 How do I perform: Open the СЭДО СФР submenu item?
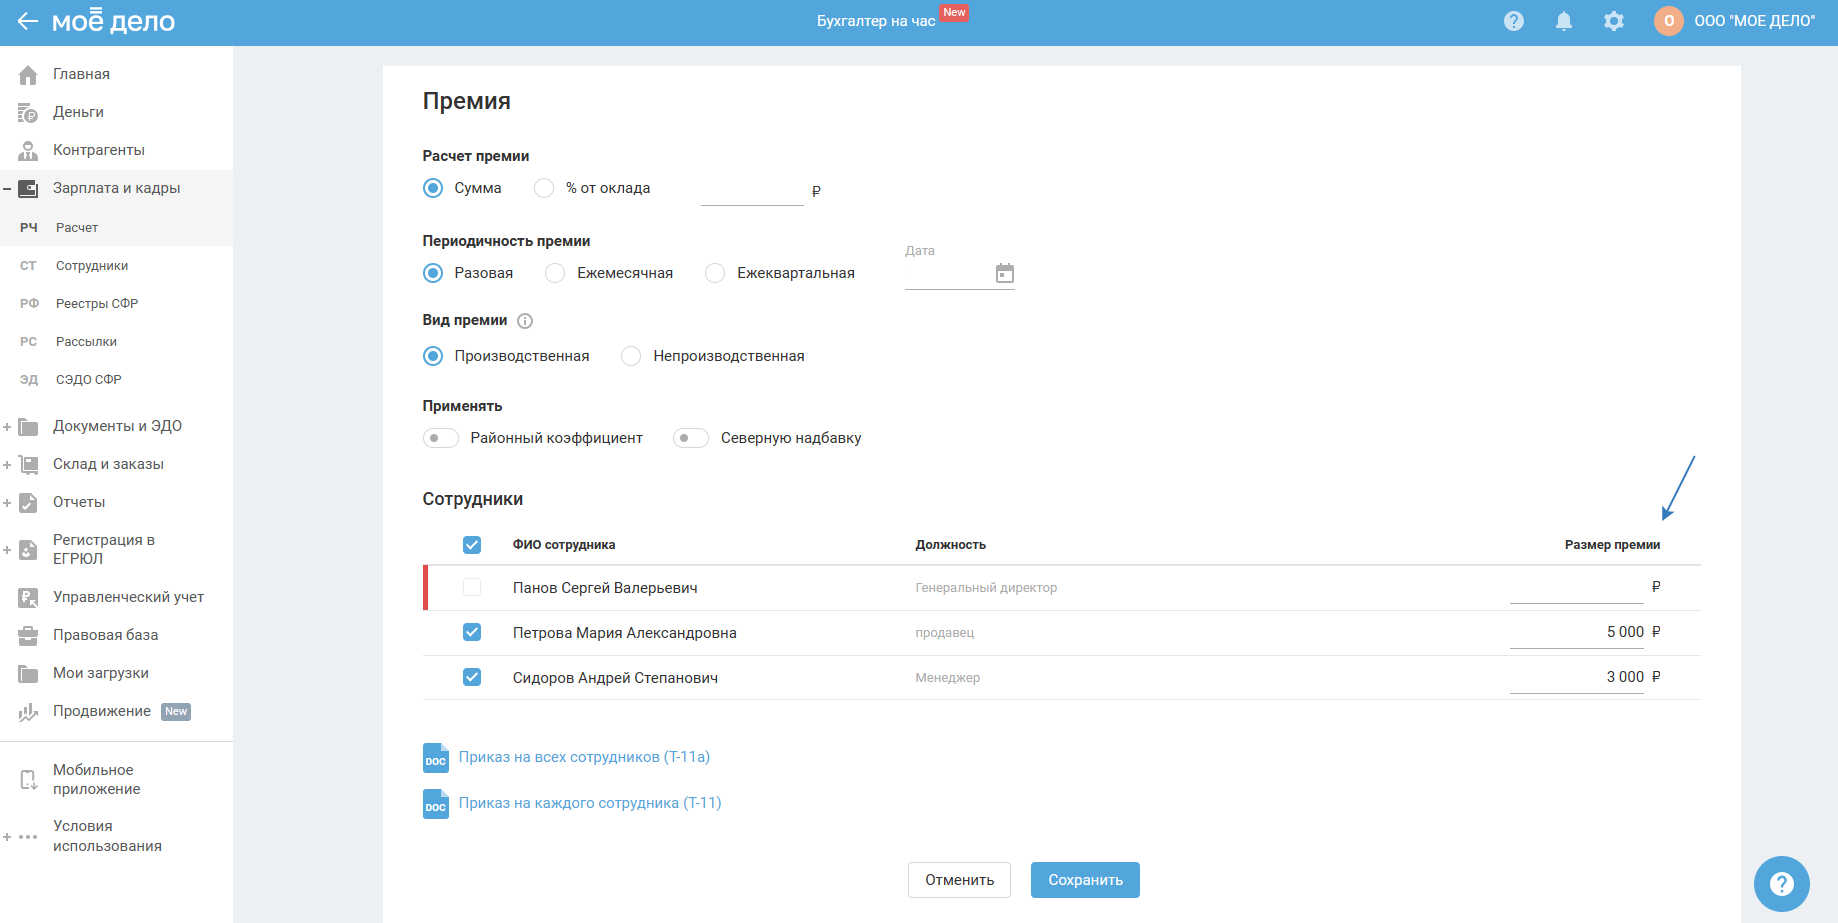116,380
